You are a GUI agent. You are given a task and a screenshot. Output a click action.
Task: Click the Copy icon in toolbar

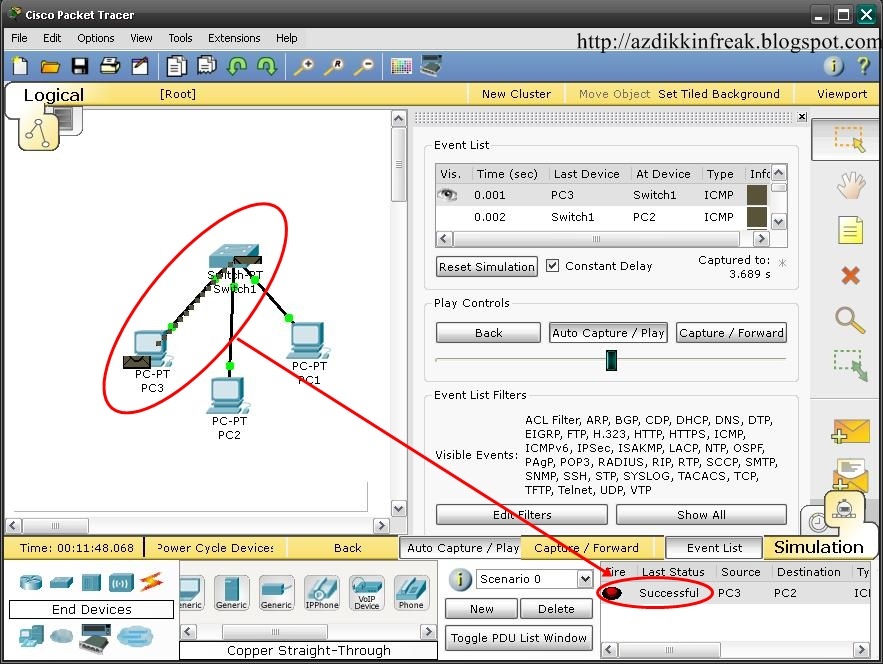pos(177,66)
